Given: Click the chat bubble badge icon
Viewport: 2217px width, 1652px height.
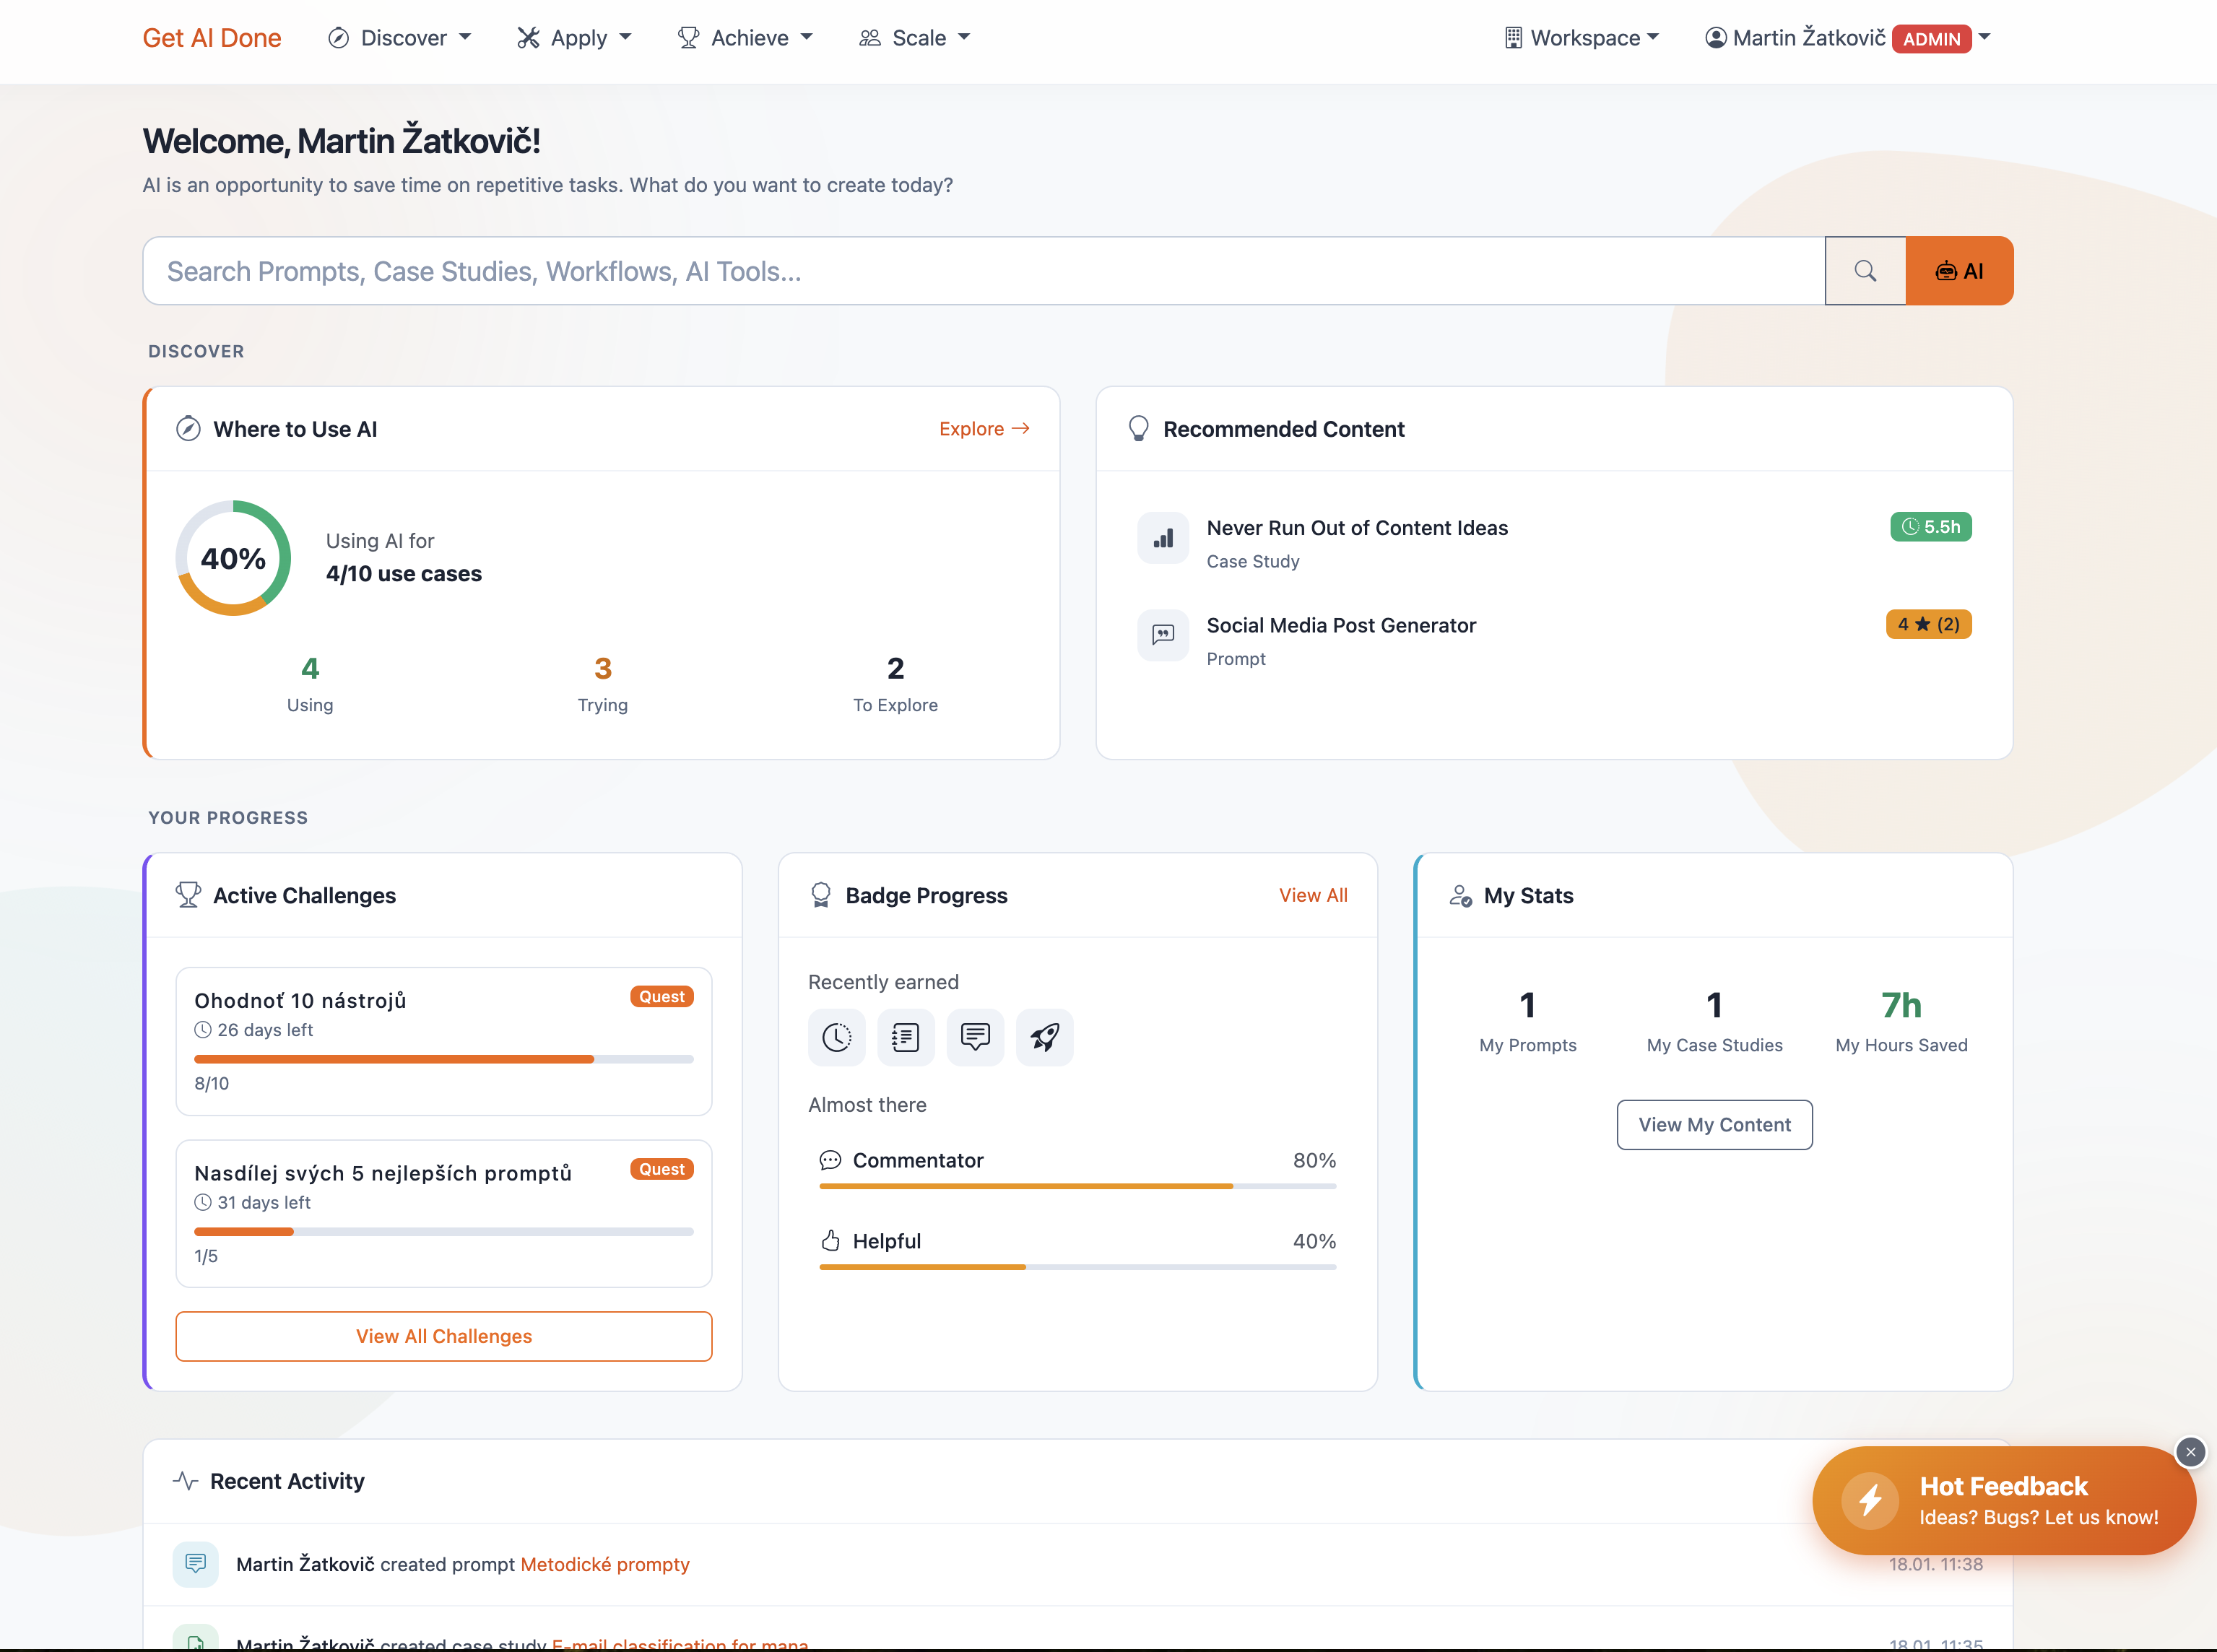Looking at the screenshot, I should coord(975,1037).
